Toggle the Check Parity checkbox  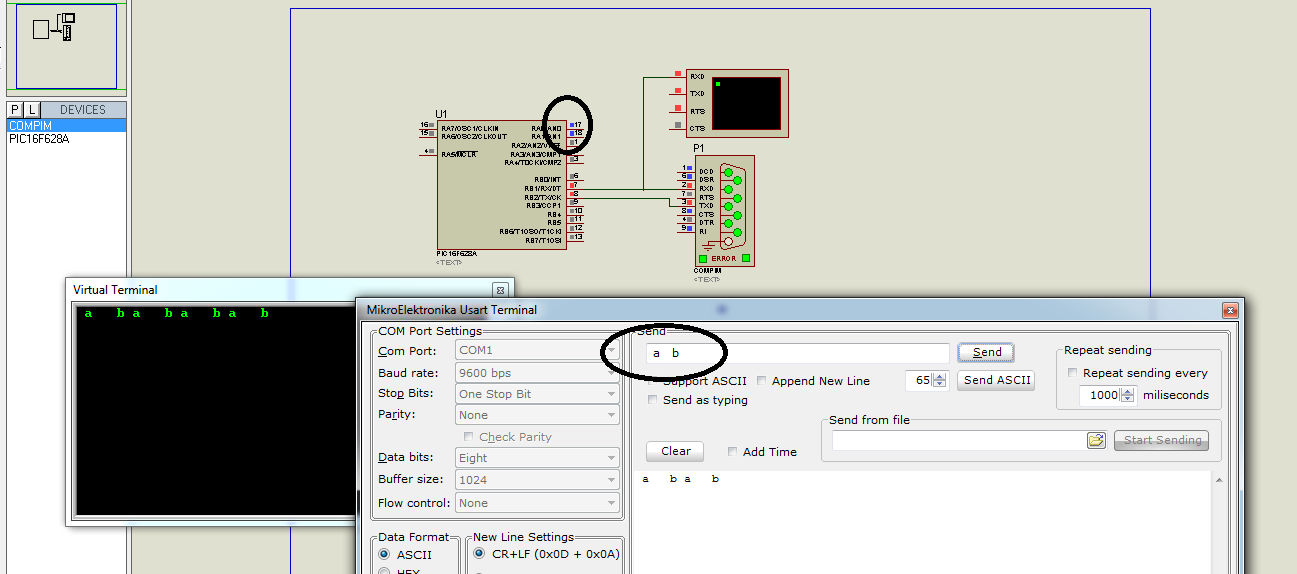click(x=469, y=437)
